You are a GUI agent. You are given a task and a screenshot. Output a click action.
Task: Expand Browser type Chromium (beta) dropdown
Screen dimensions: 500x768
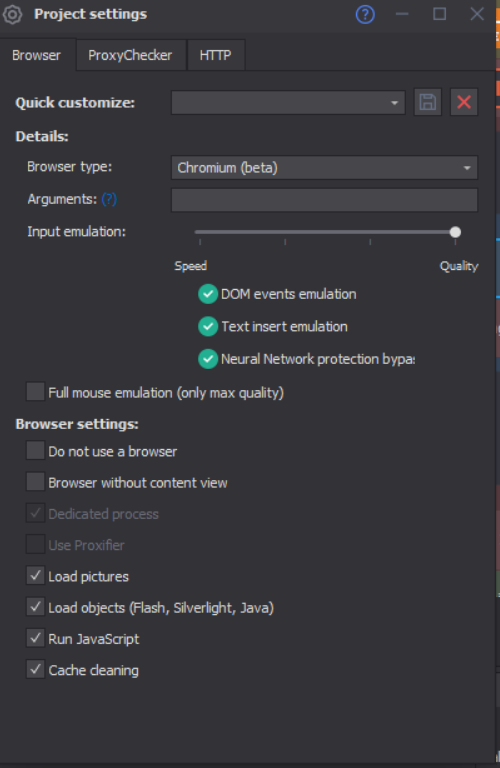[x=324, y=168]
